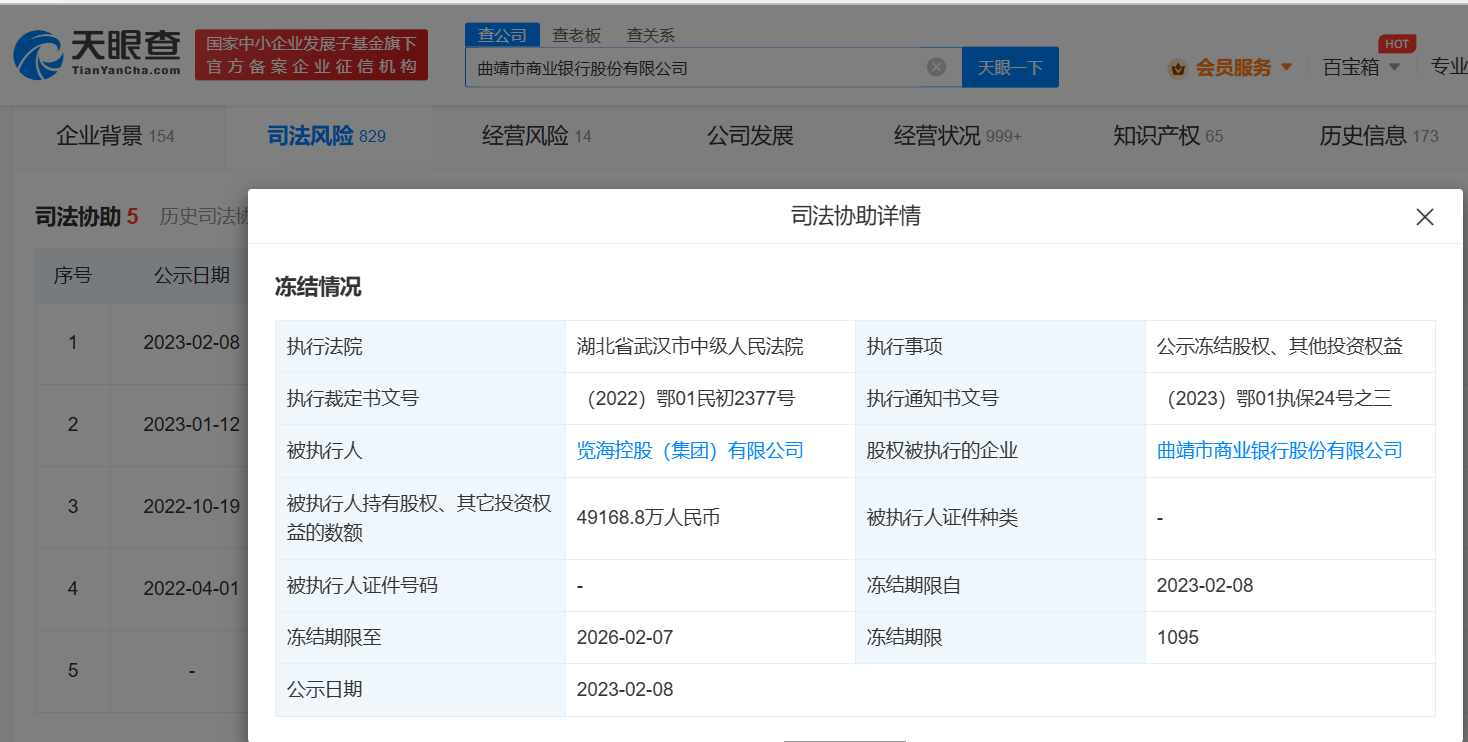1468x742 pixels.
Task: Open 曲靖市商业银行股份有限公司 link in the dialog
Action: pyautogui.click(x=1280, y=451)
